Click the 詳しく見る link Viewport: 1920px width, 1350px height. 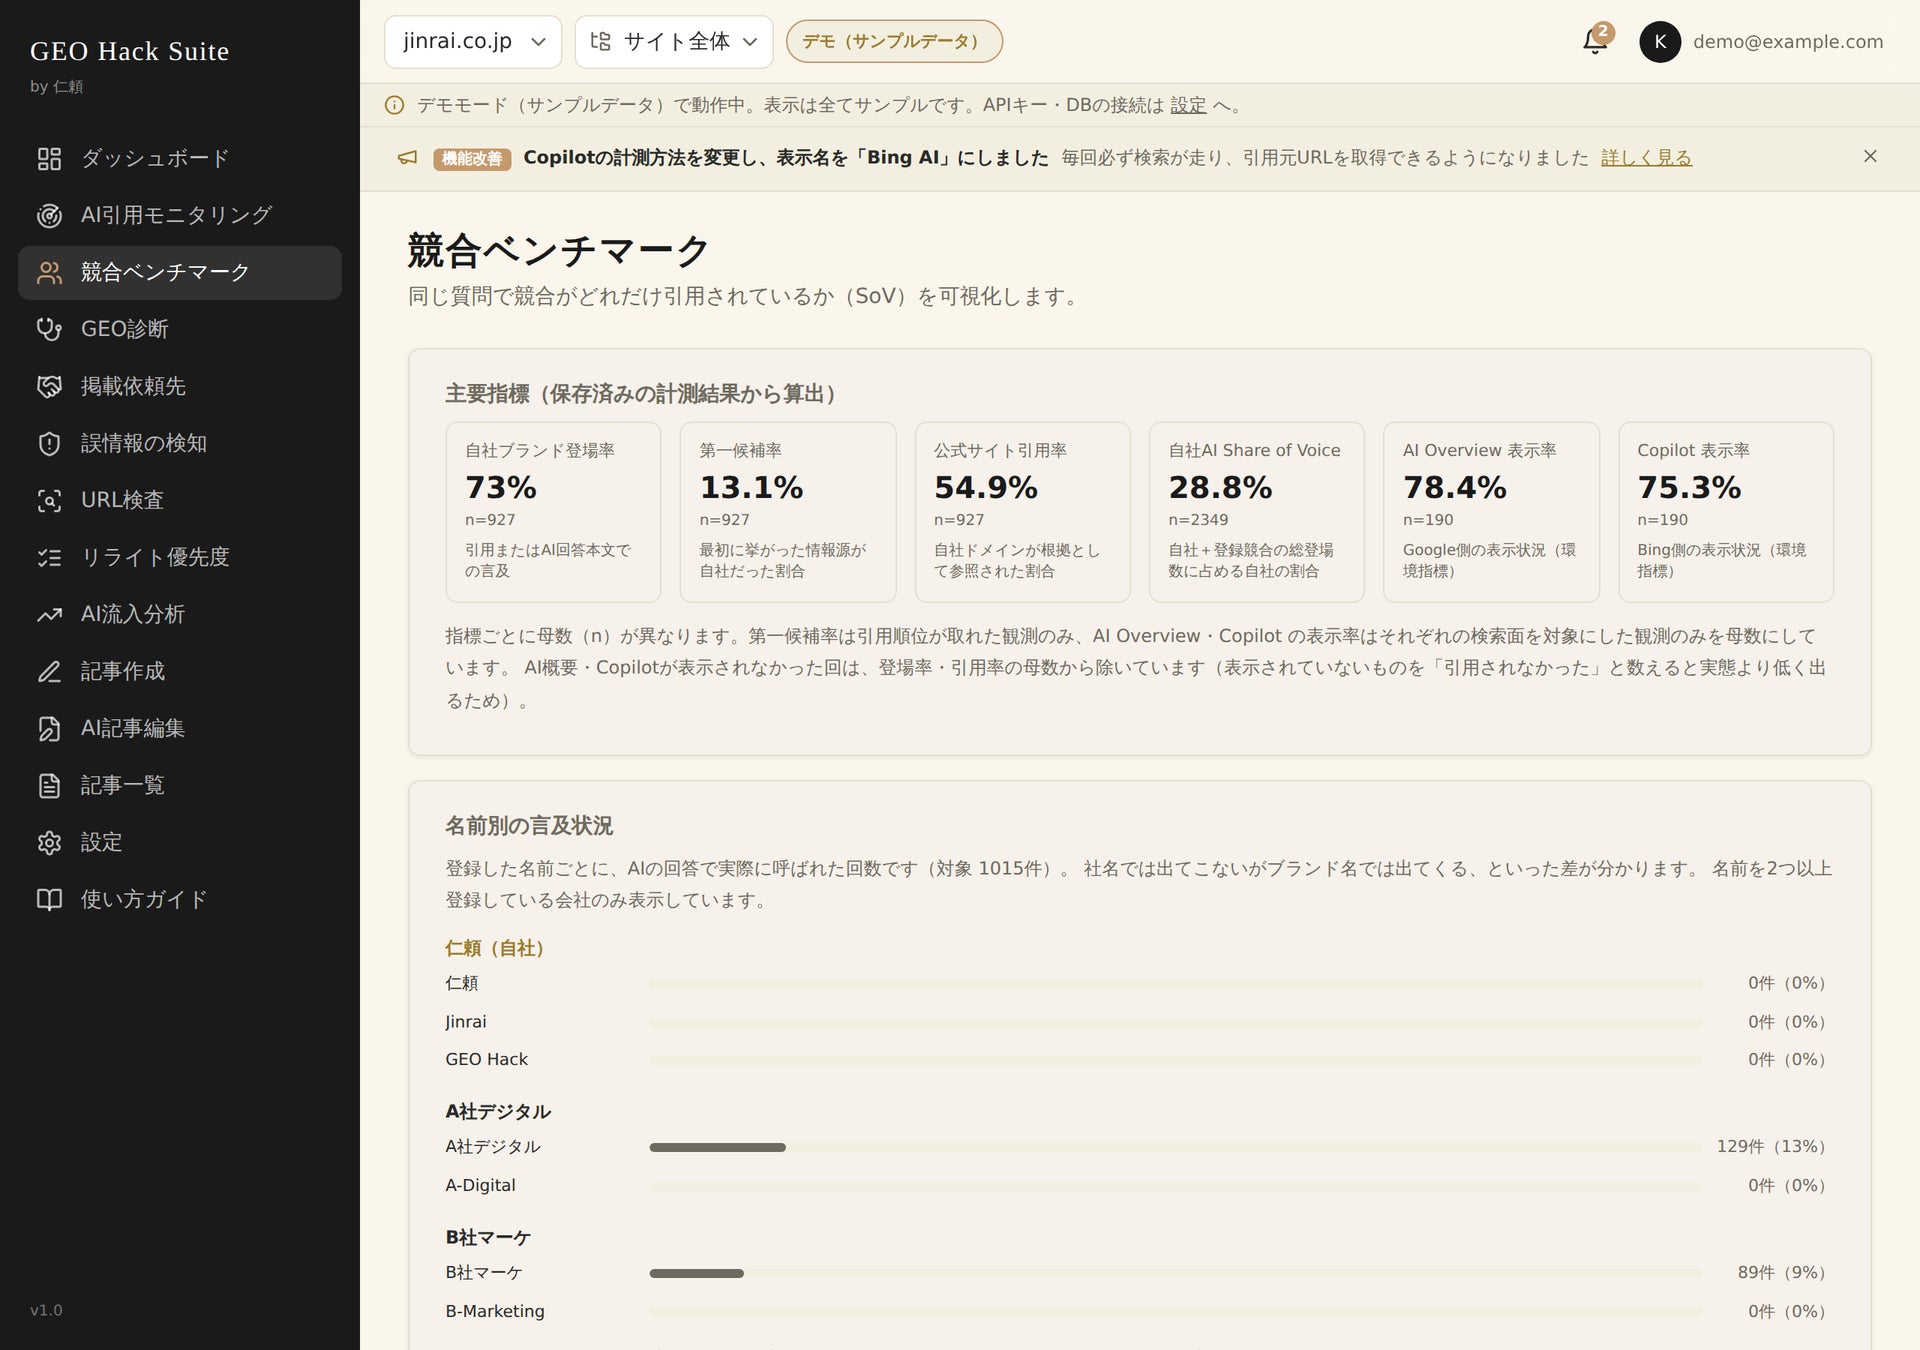pos(1646,157)
